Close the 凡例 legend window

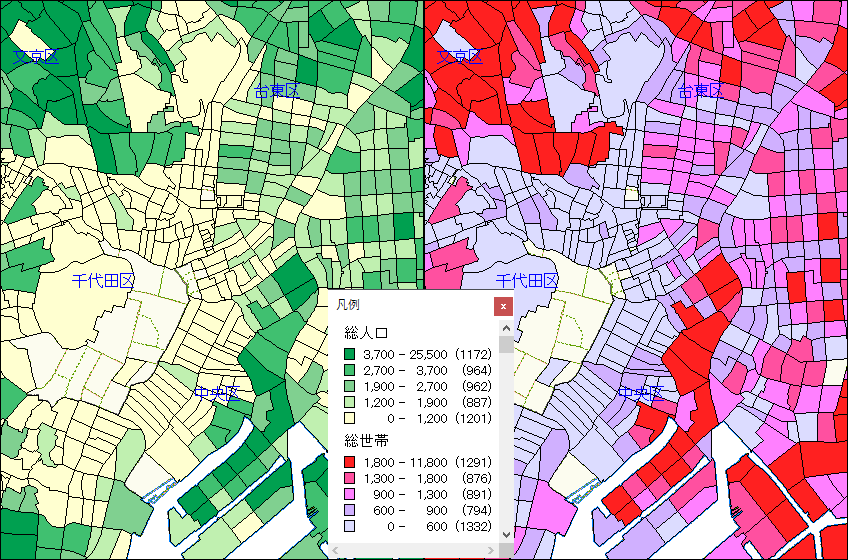click(x=503, y=306)
